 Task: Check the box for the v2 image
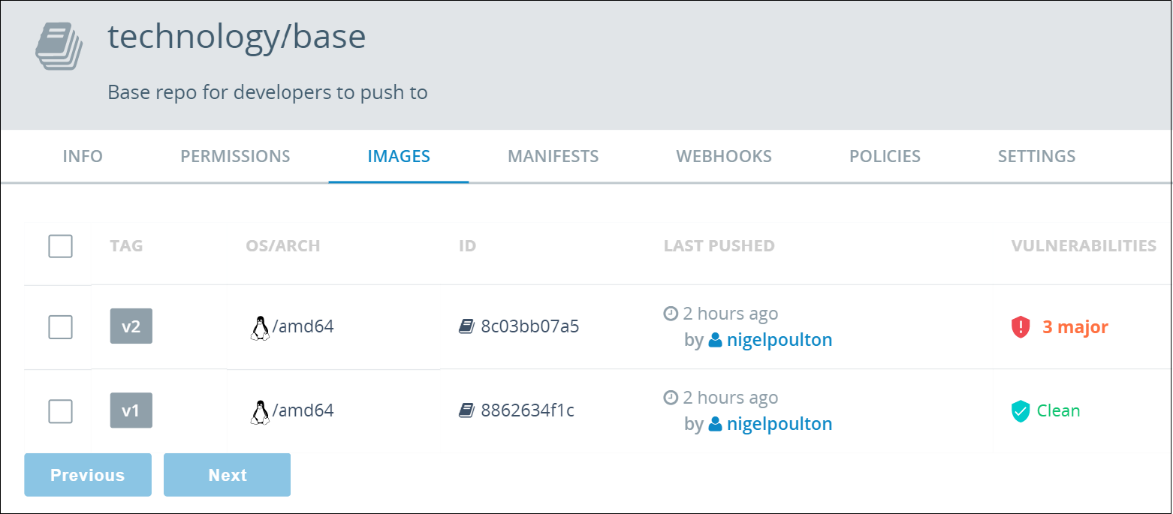click(x=61, y=327)
